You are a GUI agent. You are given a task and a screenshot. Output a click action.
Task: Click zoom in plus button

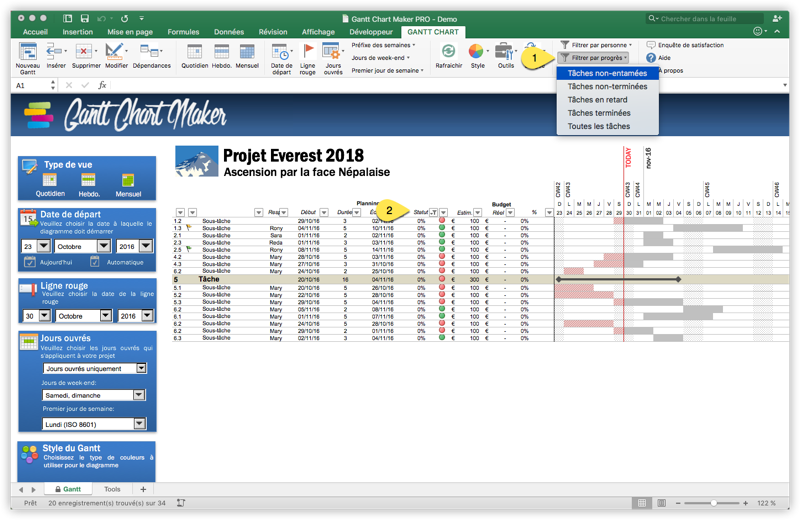(745, 503)
